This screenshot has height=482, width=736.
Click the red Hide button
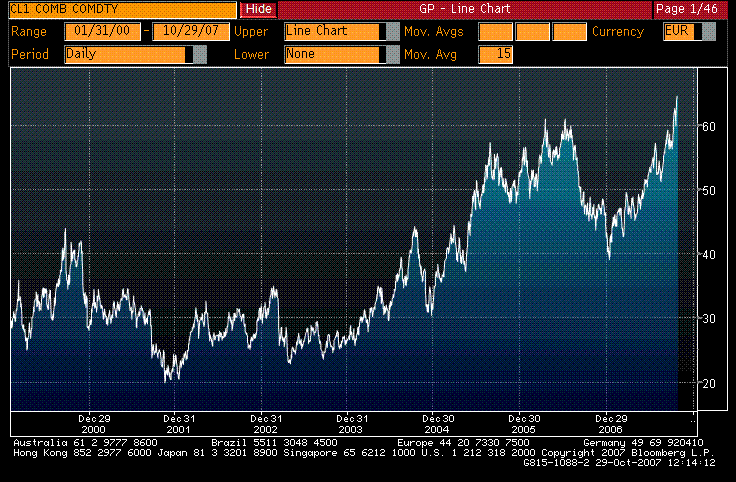pos(258,9)
